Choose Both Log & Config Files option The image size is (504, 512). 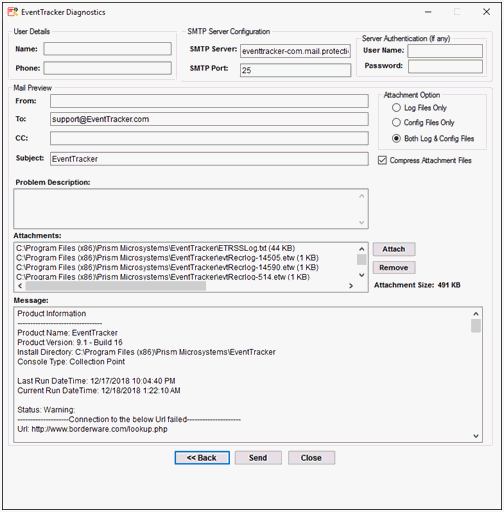click(396, 138)
